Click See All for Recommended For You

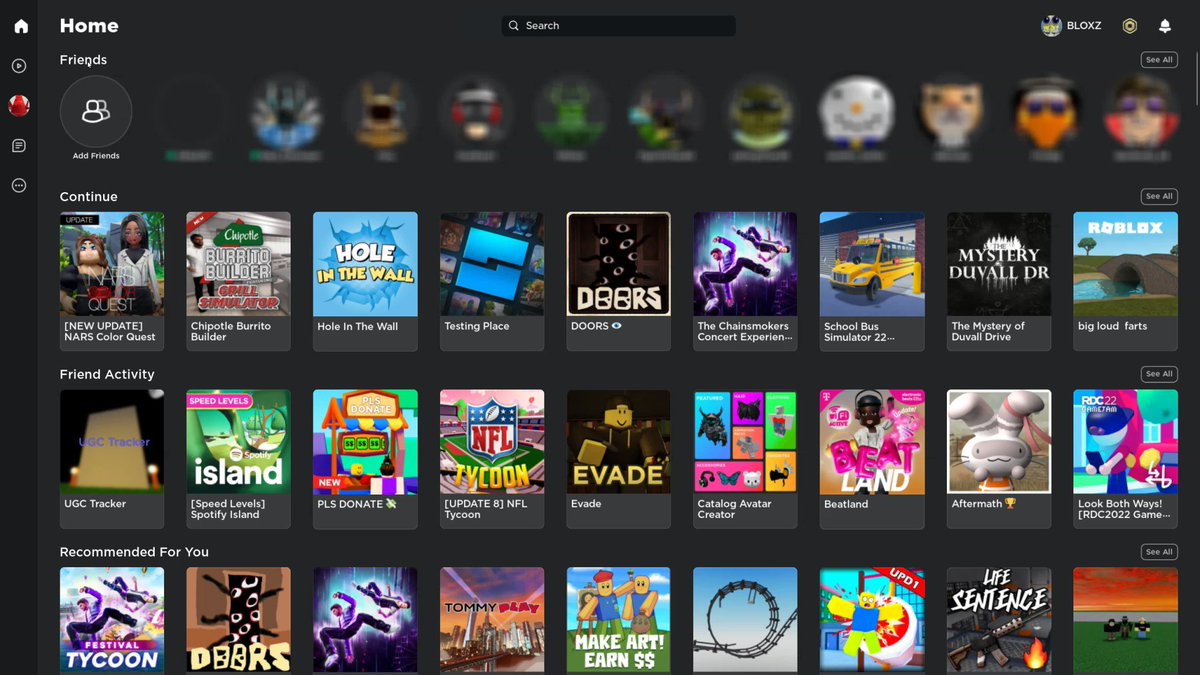(1159, 552)
